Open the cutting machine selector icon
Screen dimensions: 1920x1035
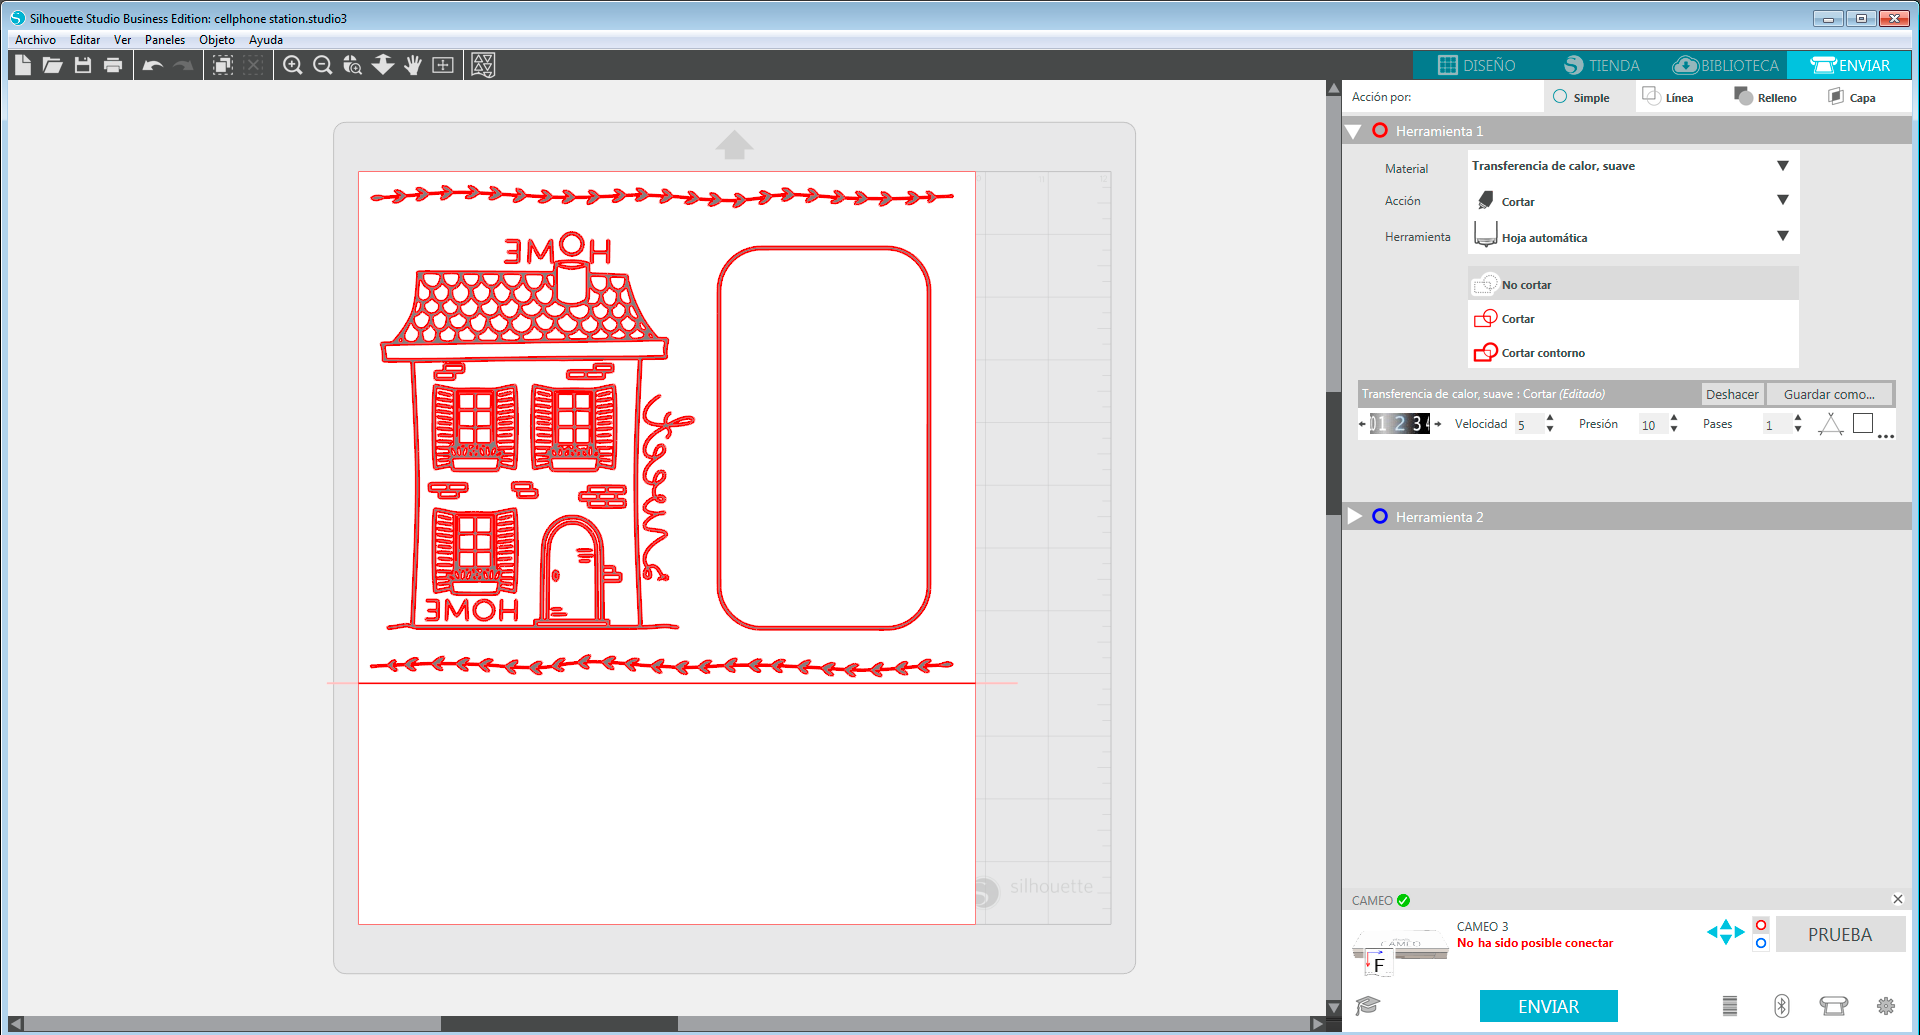pos(1834,1006)
